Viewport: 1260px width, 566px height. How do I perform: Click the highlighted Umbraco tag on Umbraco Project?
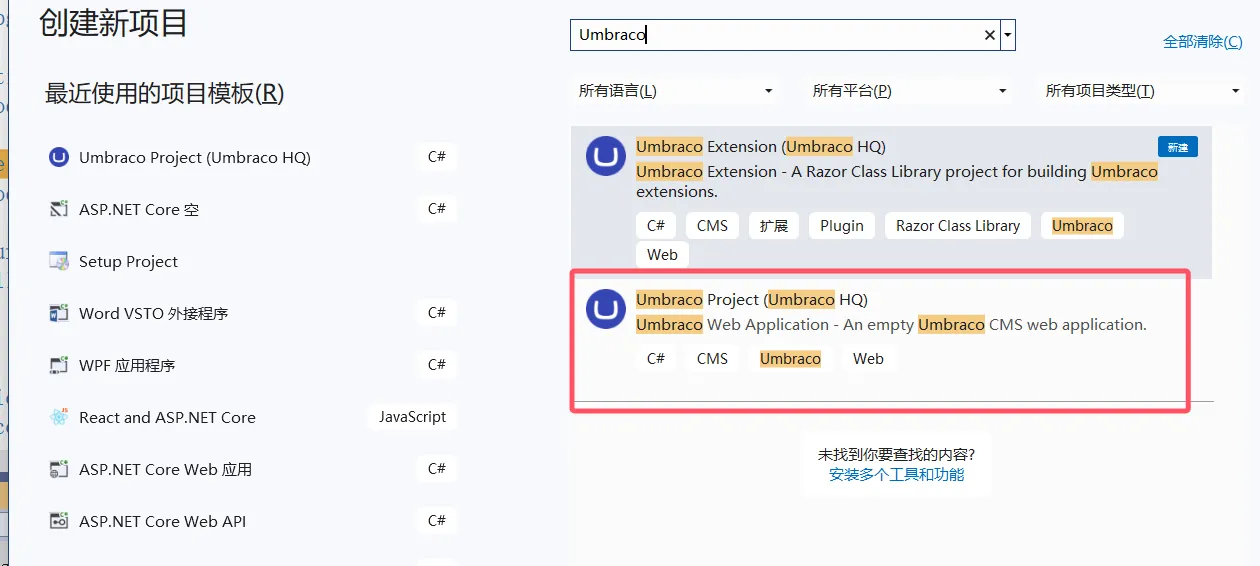tap(790, 359)
